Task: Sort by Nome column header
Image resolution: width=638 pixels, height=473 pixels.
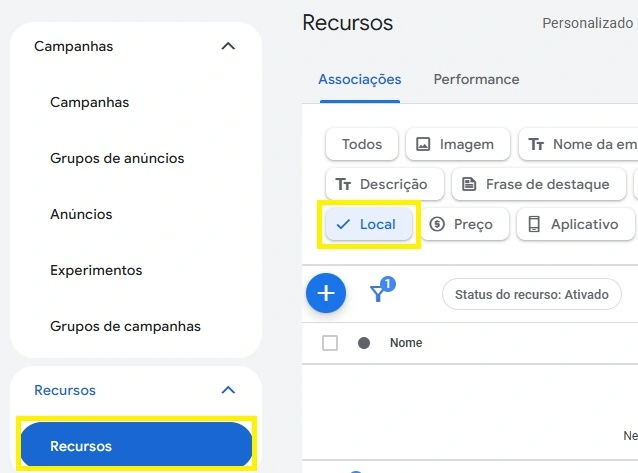Action: [x=406, y=343]
